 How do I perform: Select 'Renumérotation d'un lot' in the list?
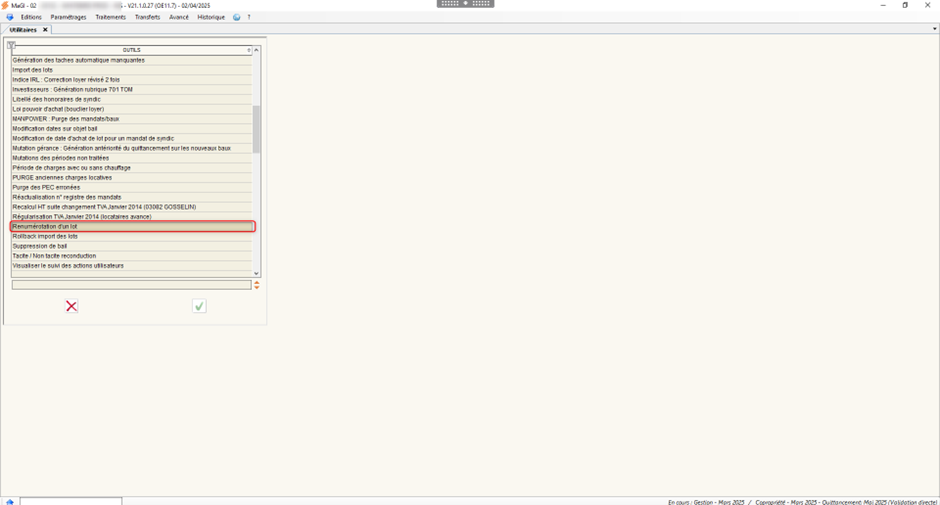(x=132, y=227)
